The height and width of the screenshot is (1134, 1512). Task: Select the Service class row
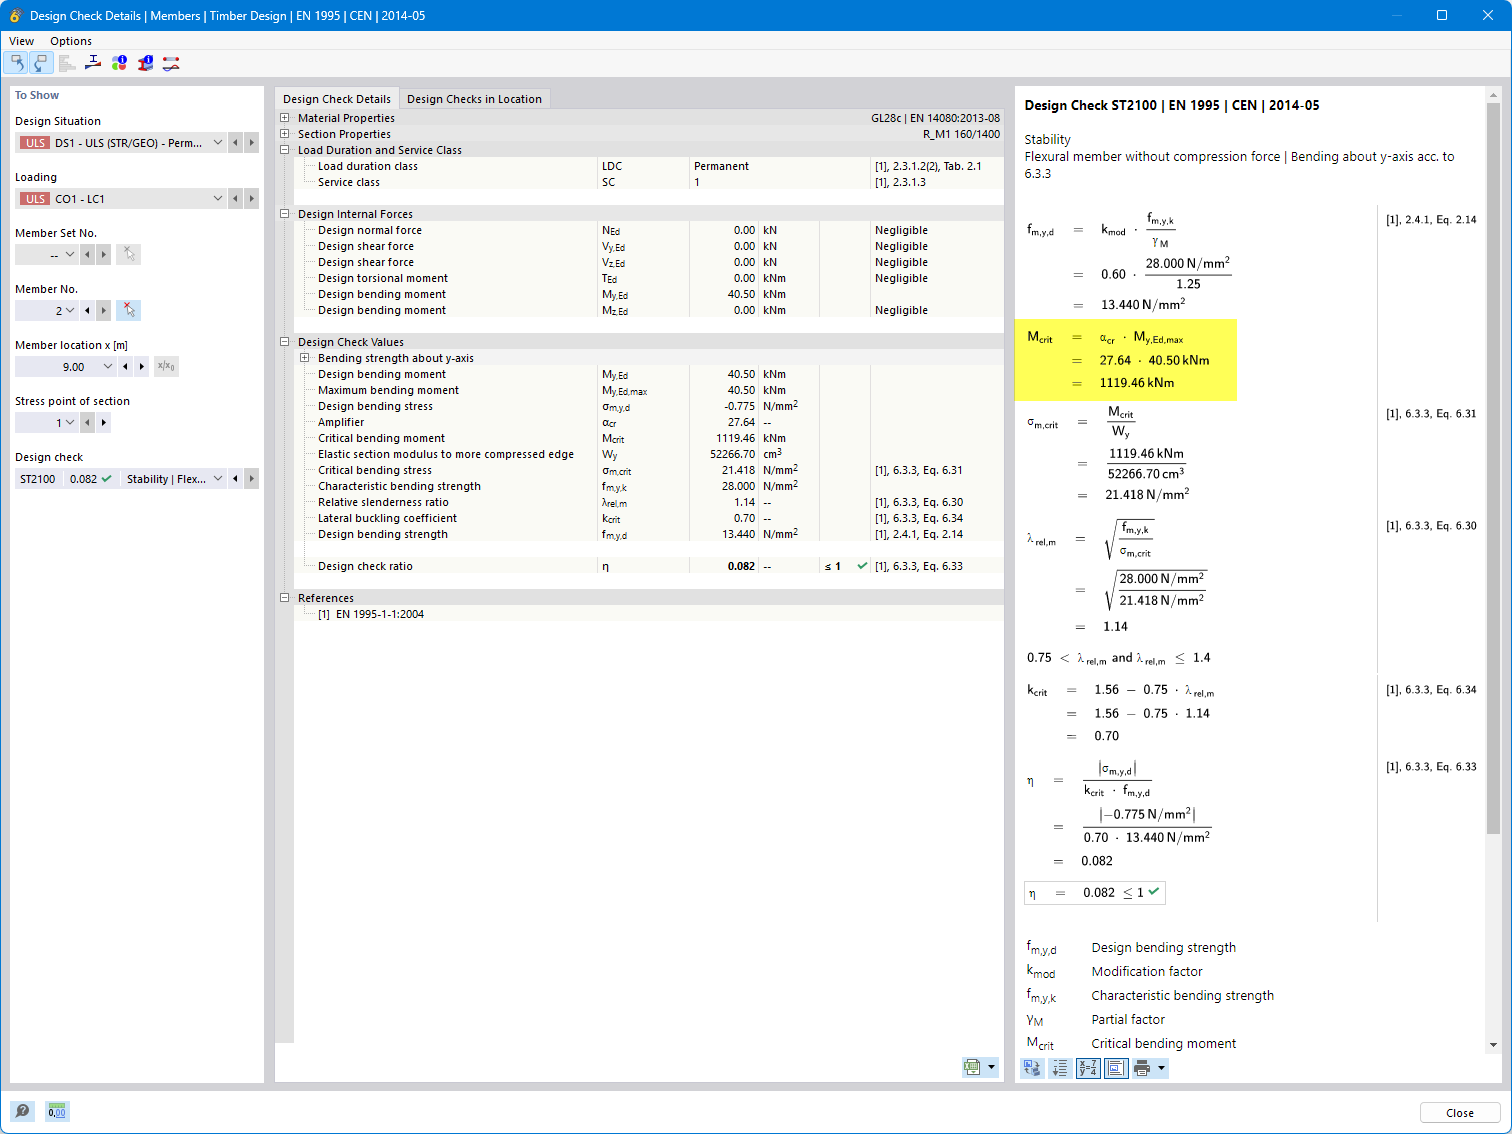(649, 182)
